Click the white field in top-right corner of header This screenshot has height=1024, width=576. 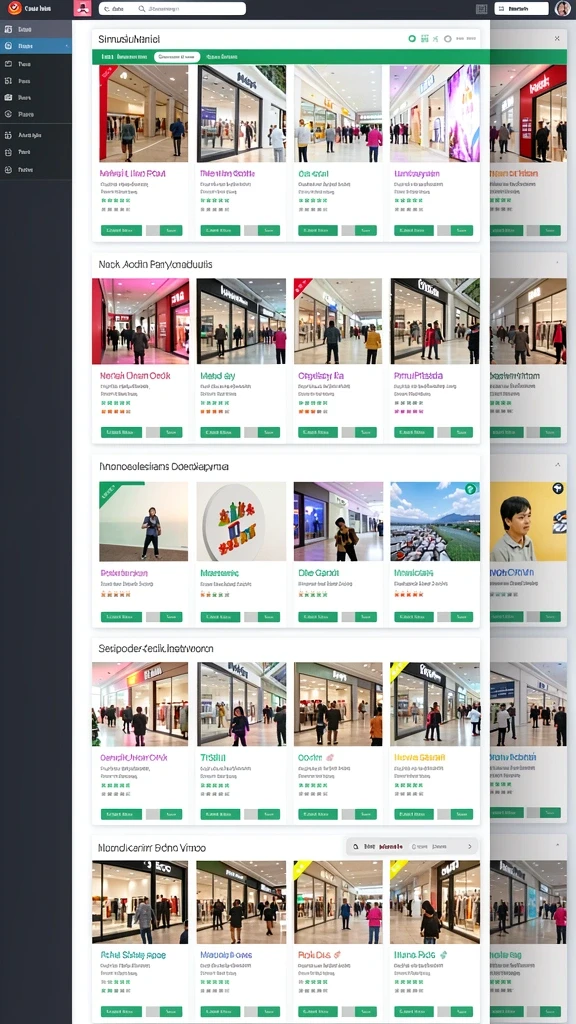pyautogui.click(x=521, y=8)
